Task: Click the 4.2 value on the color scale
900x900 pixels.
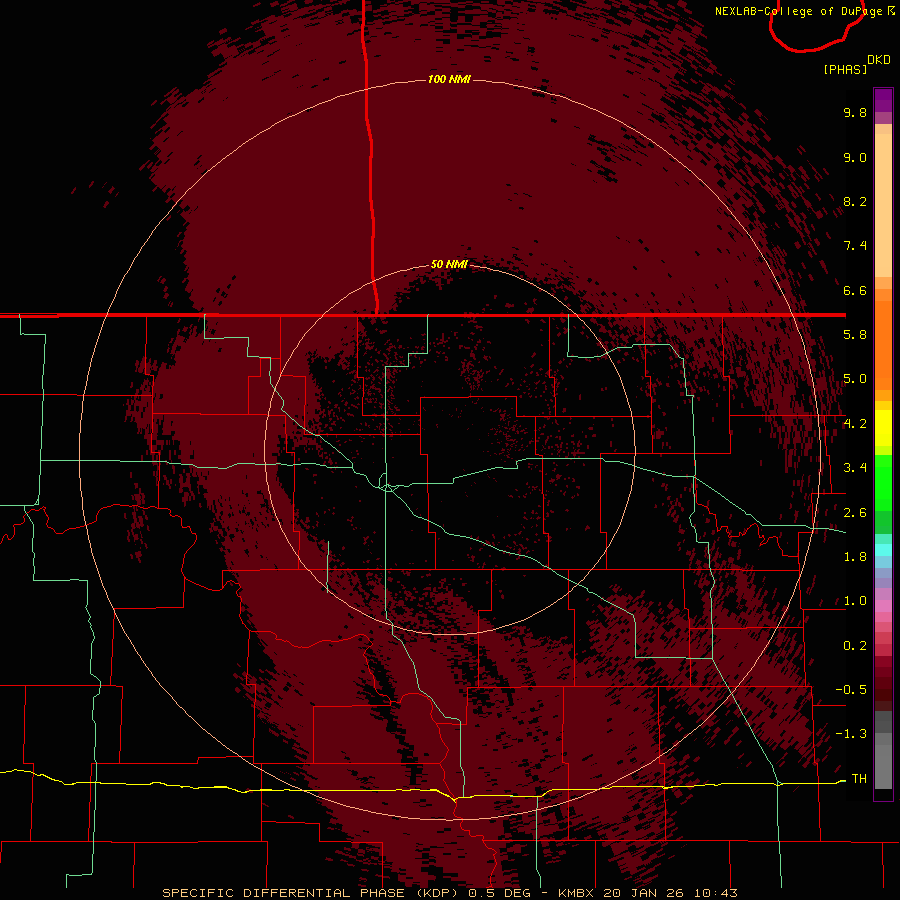Action: pos(855,424)
